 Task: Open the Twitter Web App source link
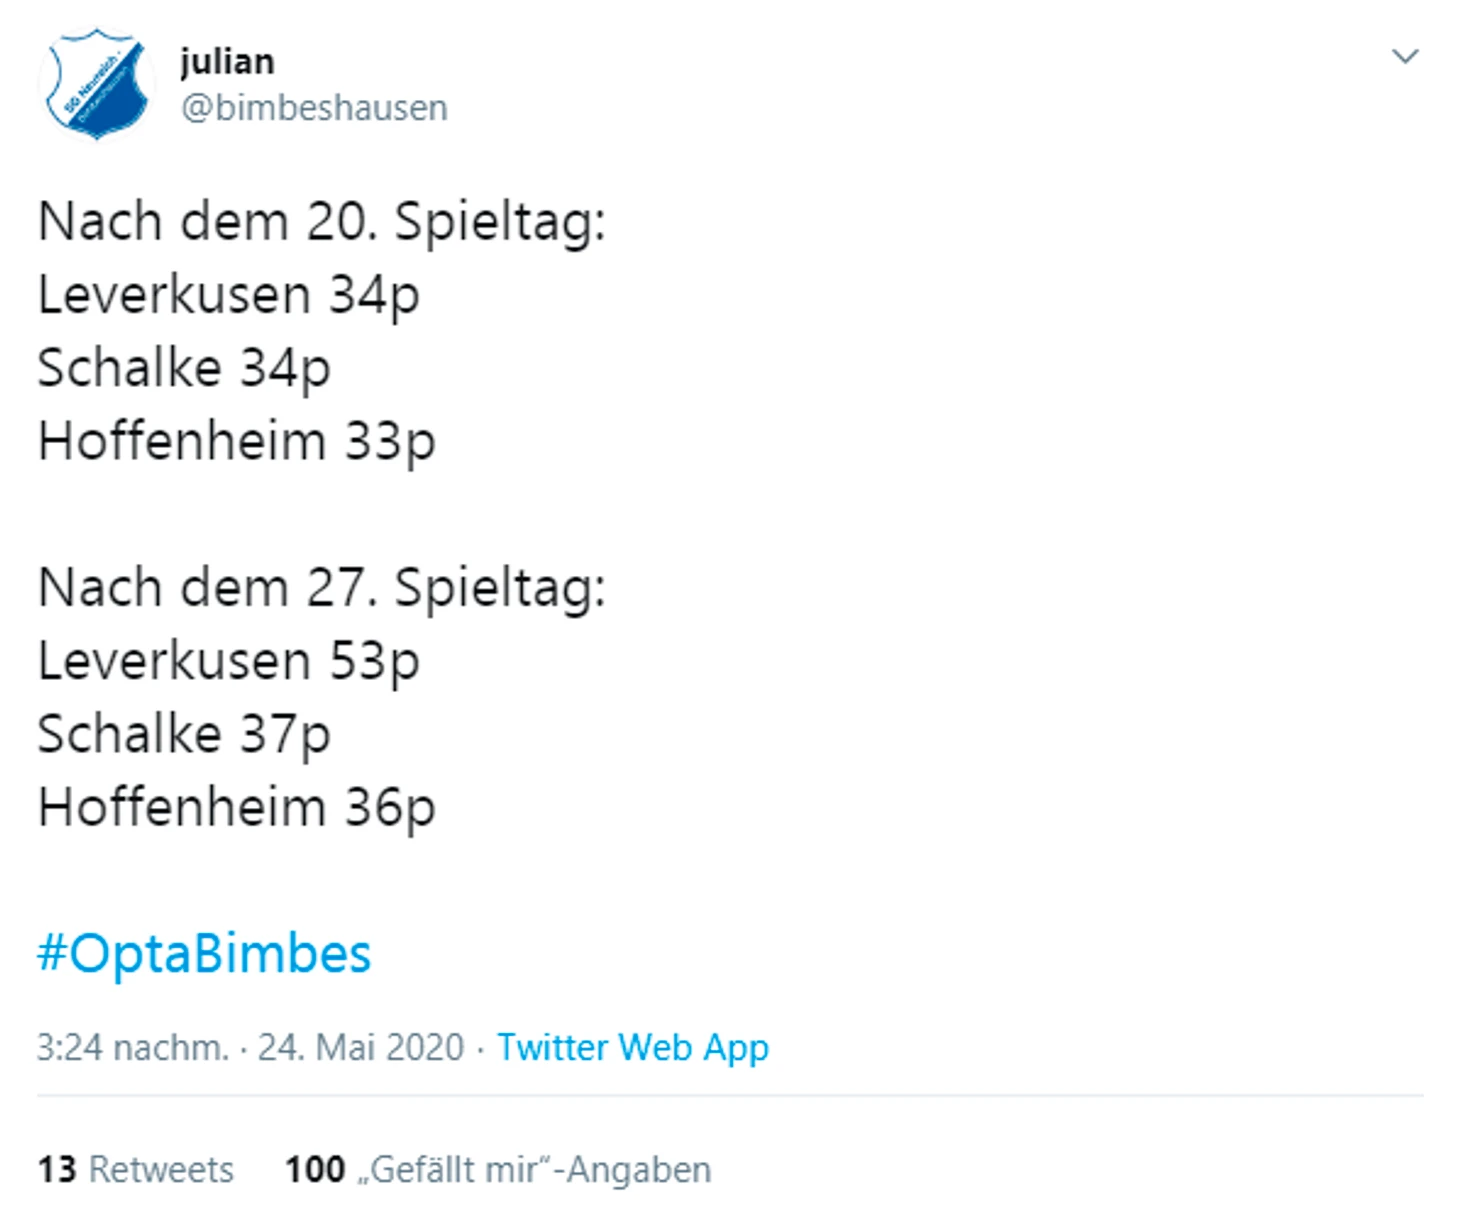pyautogui.click(x=633, y=1047)
